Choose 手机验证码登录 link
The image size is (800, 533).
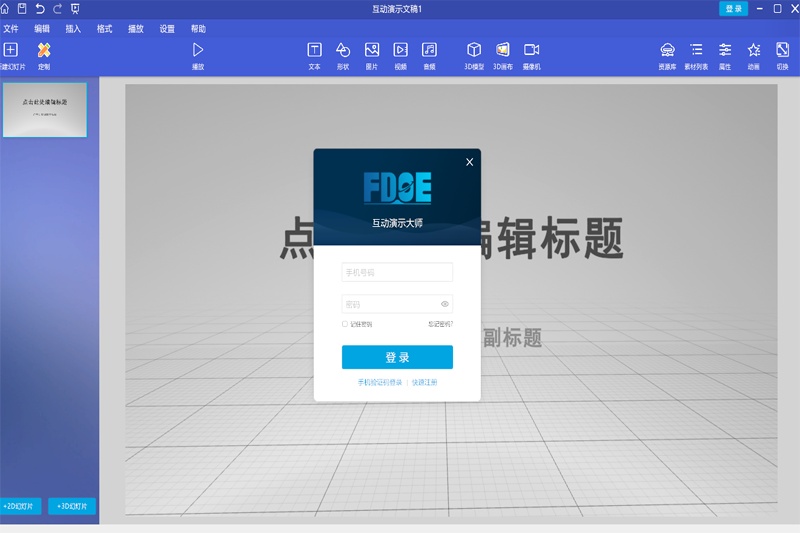coord(380,382)
